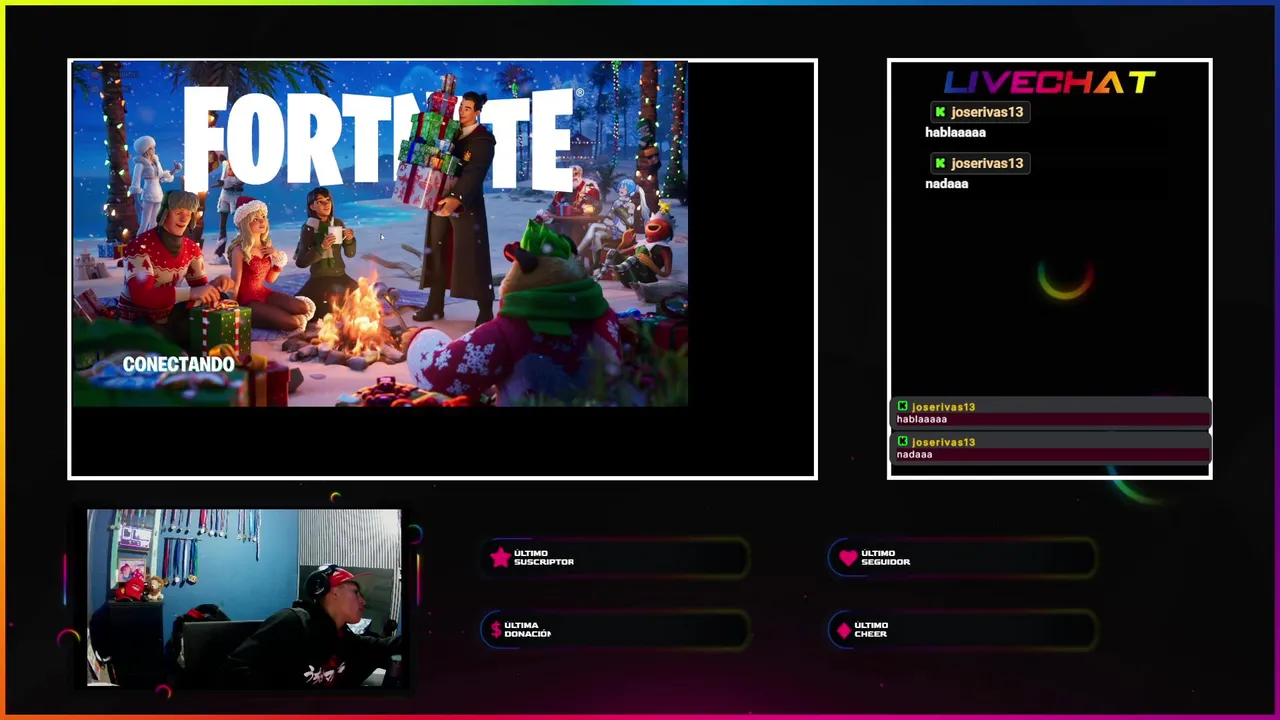The image size is (1280, 720).
Task: Select the Último Seguidor label
Action: point(885,558)
